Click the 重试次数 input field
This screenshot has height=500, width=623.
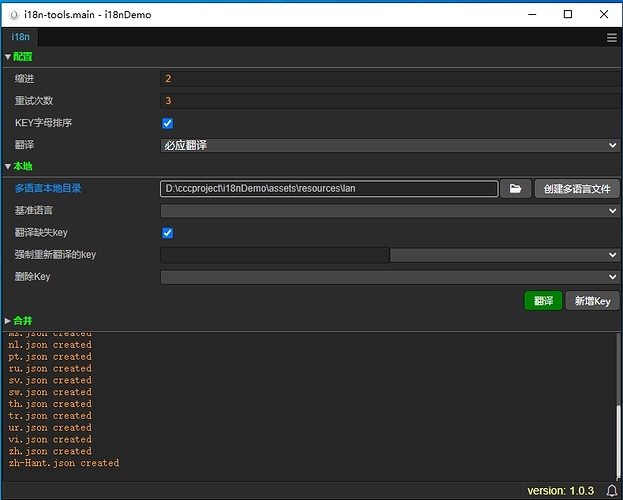tap(391, 101)
